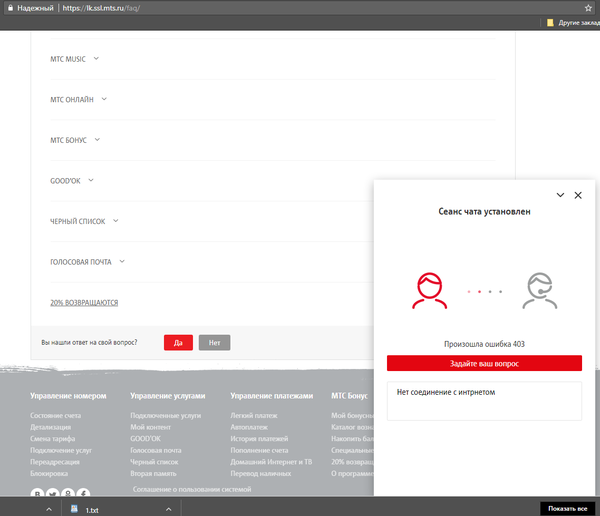Click the Twitter social icon in footer
Viewport: 600px width, 516px height.
(54, 494)
